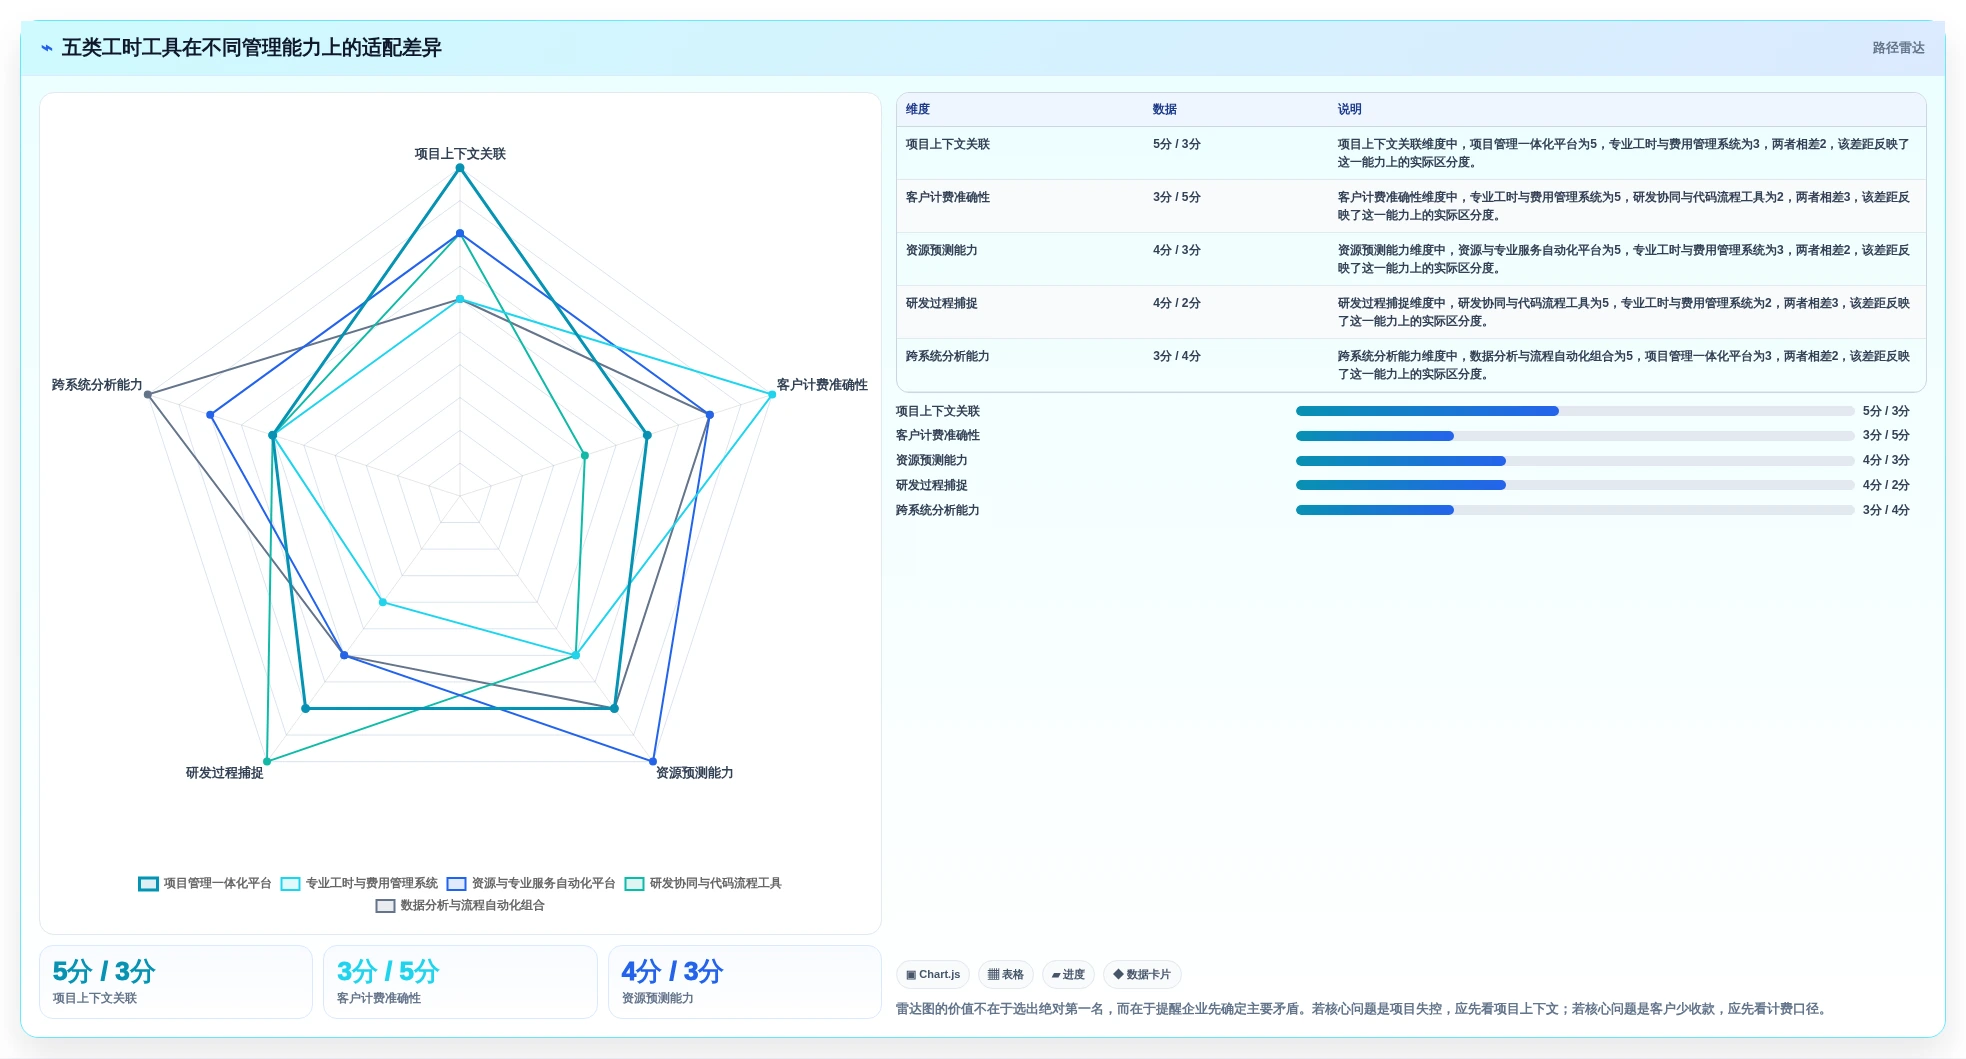Toggle the 专业工时与费用管理系统 legend swatch
This screenshot has width=1966, height=1059.
290,884
